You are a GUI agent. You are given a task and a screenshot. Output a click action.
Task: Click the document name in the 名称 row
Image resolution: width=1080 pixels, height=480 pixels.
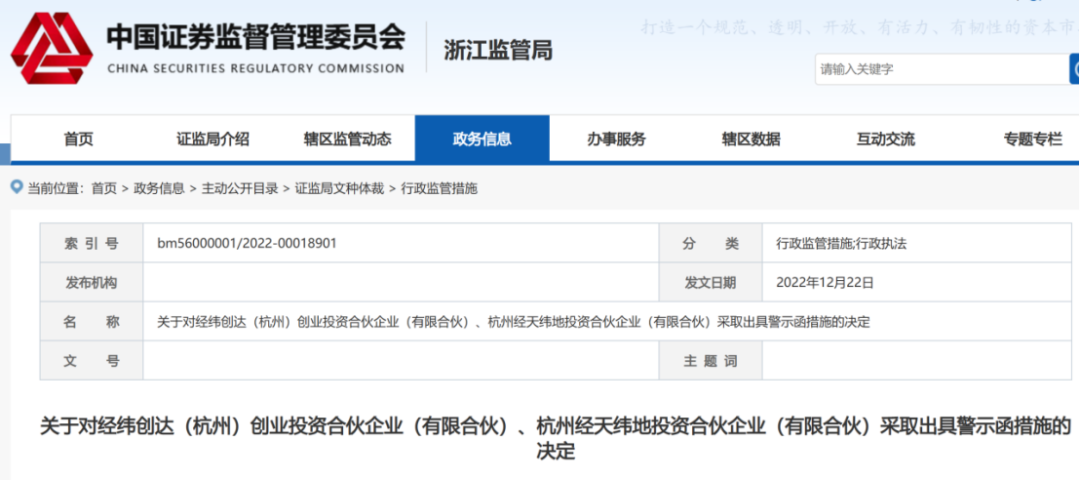(x=514, y=322)
